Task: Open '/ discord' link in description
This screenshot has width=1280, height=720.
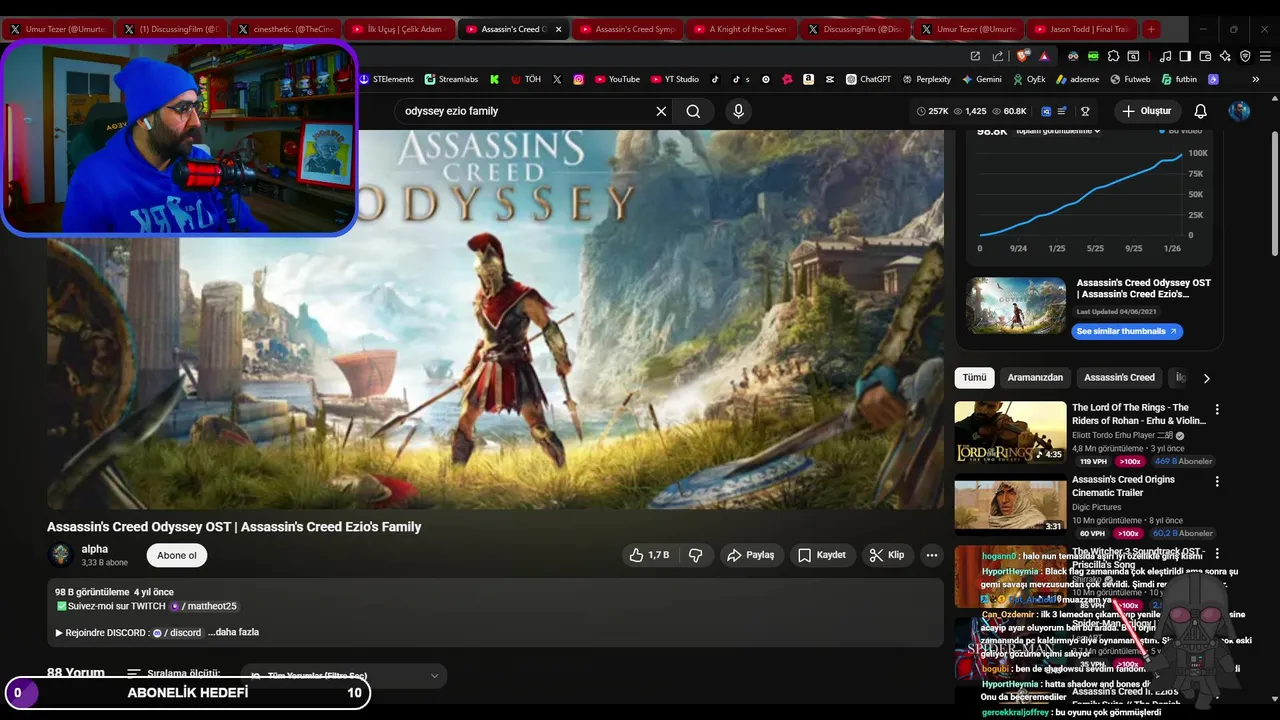Action: point(177,632)
